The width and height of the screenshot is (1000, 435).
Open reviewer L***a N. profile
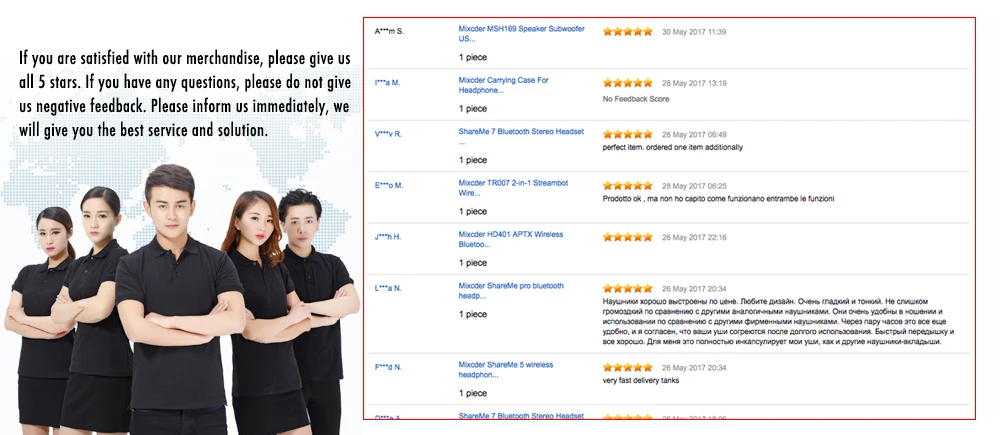pos(388,288)
